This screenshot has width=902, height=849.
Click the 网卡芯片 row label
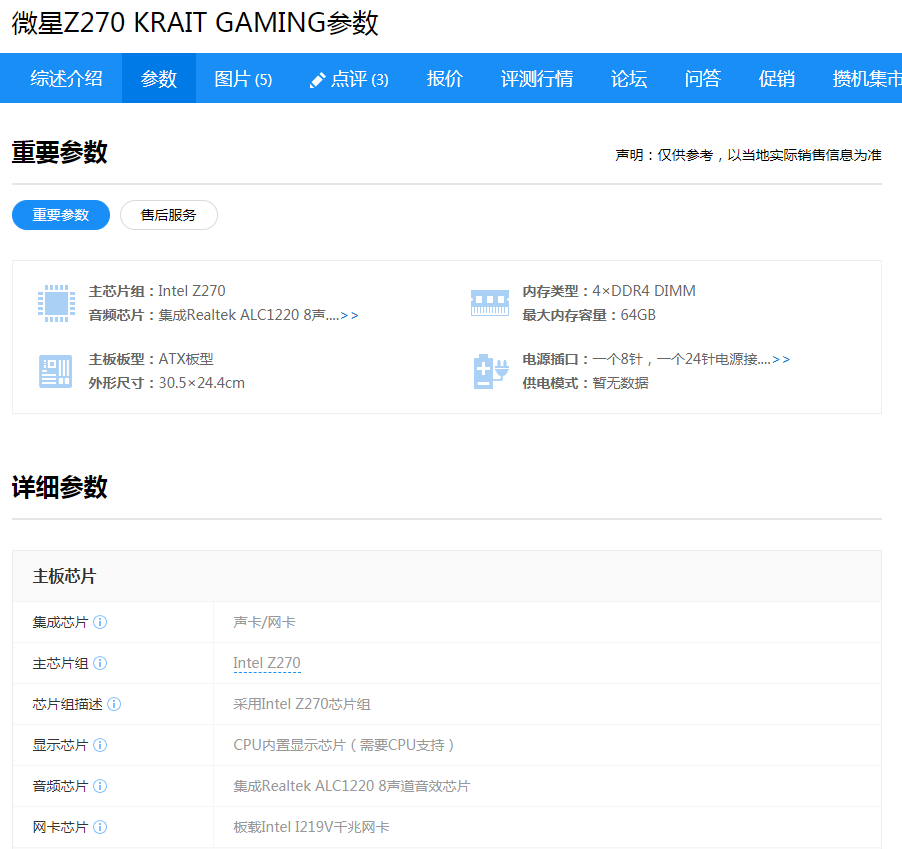pyautogui.click(x=60, y=827)
